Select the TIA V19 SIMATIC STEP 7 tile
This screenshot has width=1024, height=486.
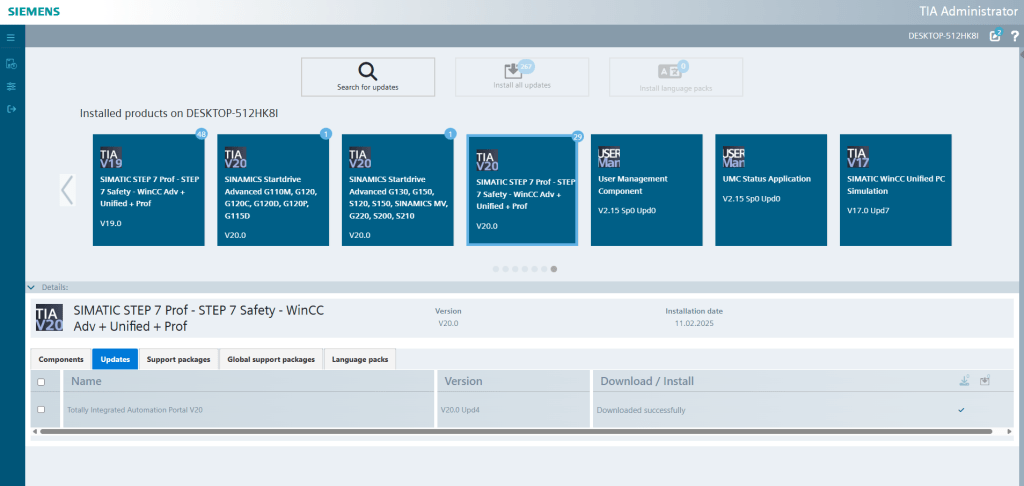point(149,190)
